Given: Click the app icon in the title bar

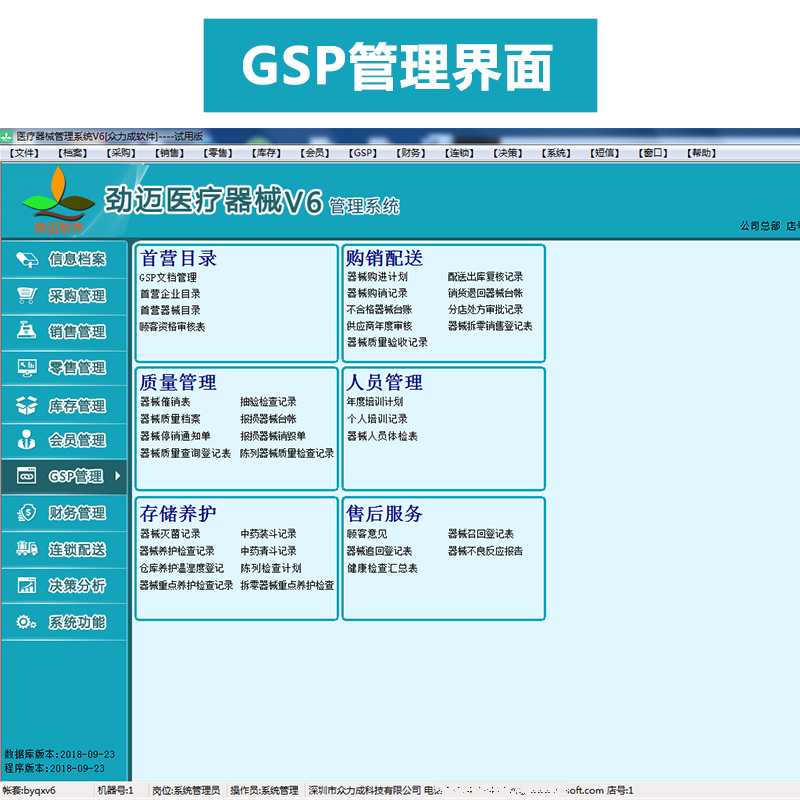Looking at the screenshot, I should (7, 137).
